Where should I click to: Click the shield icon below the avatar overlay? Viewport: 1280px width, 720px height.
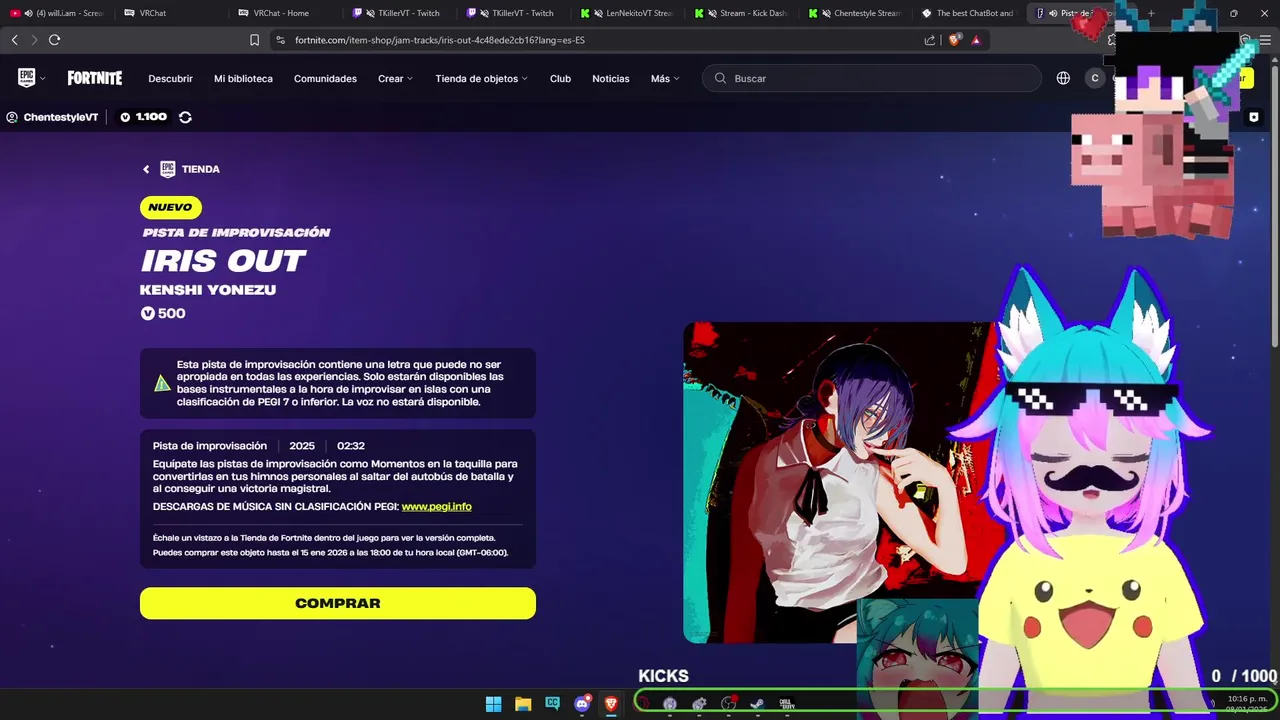(1254, 117)
